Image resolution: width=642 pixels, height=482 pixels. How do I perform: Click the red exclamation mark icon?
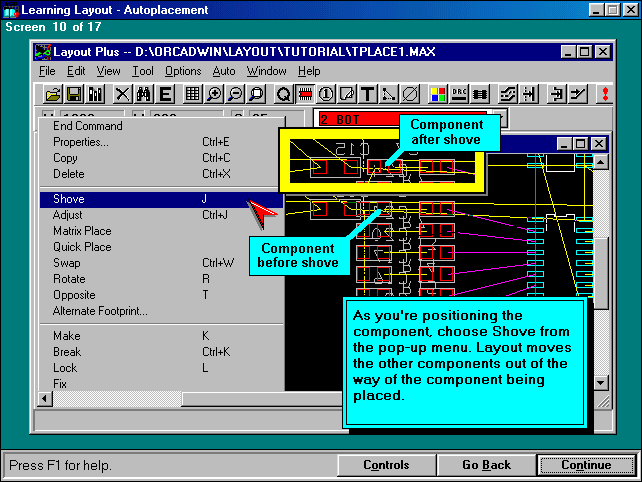(x=604, y=94)
